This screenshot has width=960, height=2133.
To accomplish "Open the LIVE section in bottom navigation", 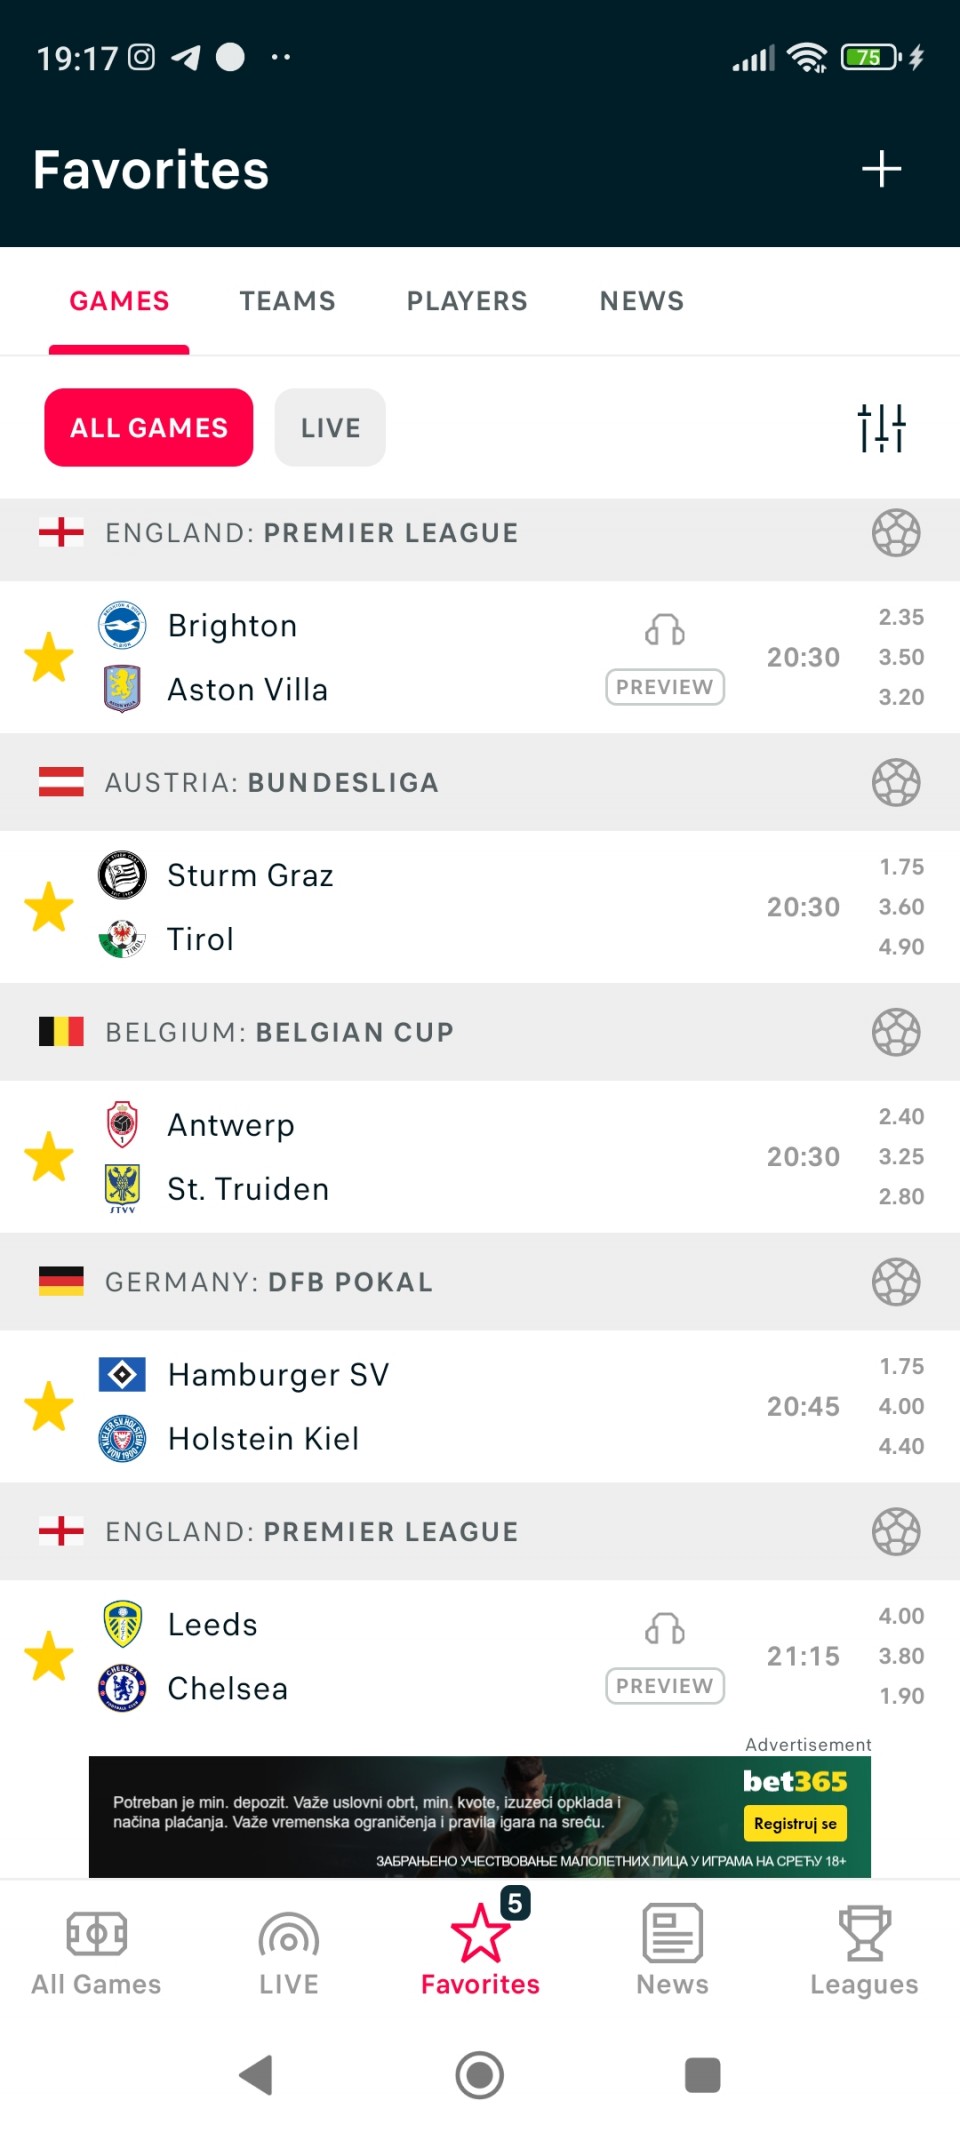I will 289,1950.
